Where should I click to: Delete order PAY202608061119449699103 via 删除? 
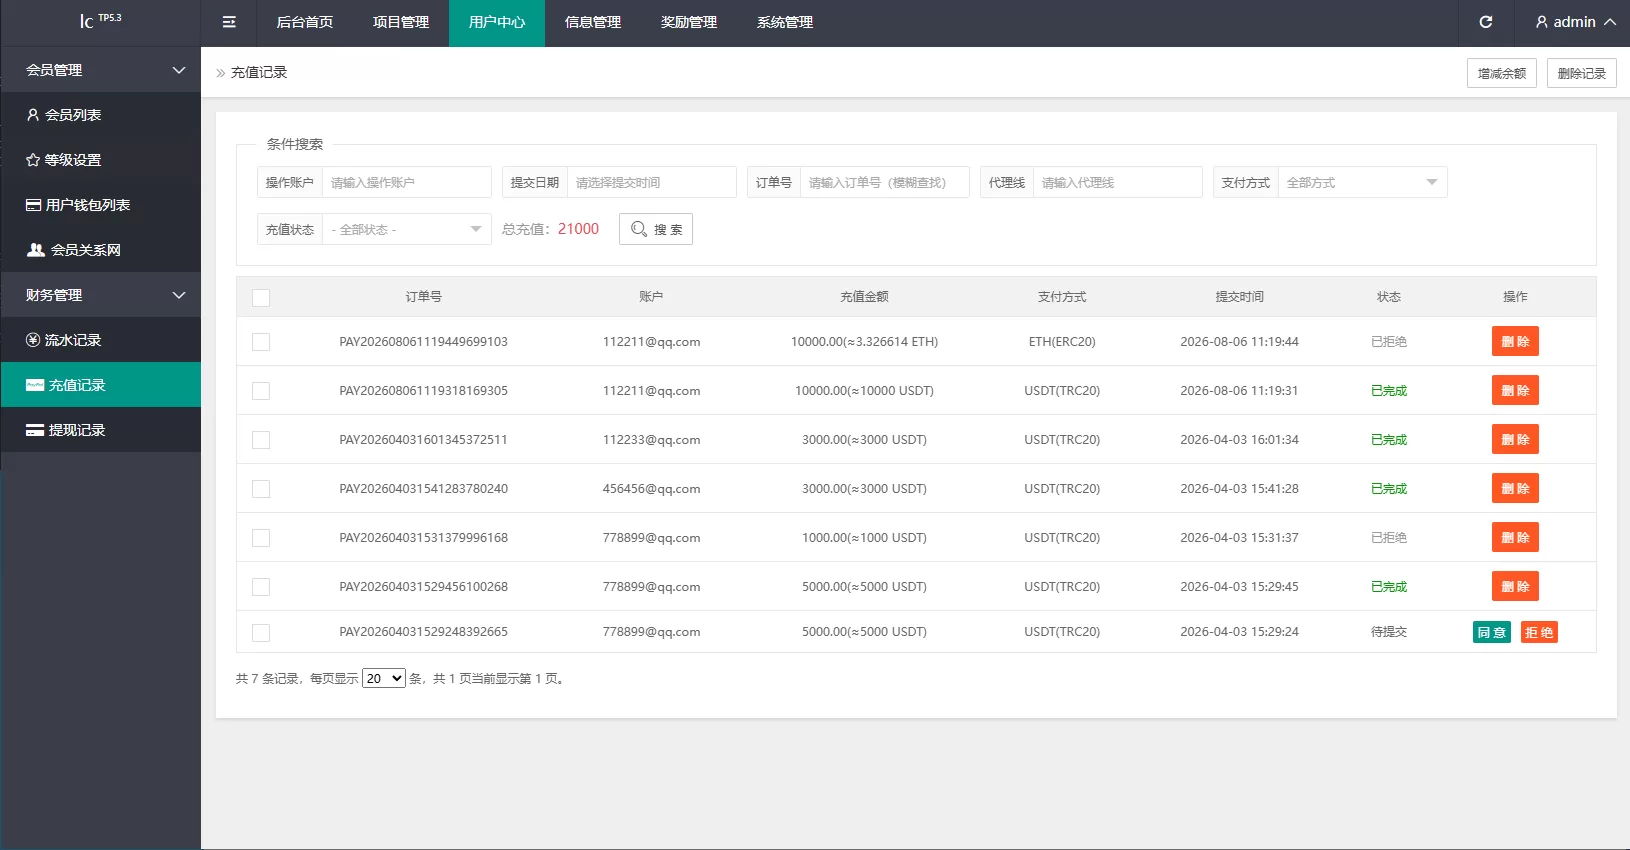point(1515,341)
